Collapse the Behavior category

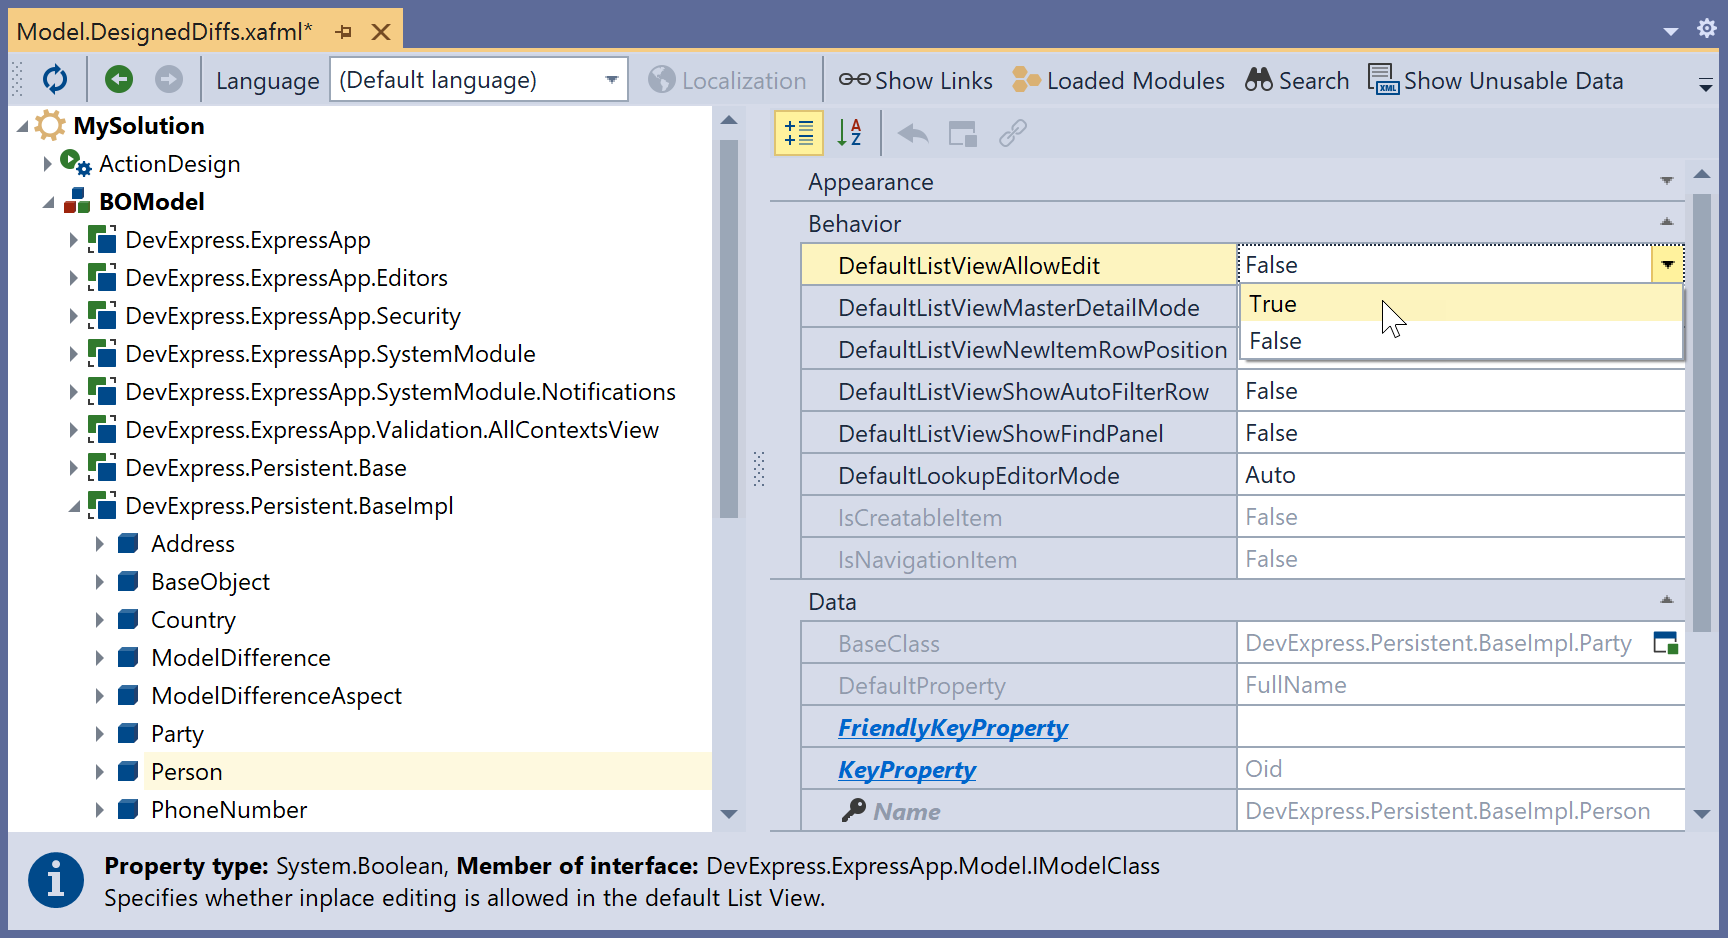pos(1666,223)
